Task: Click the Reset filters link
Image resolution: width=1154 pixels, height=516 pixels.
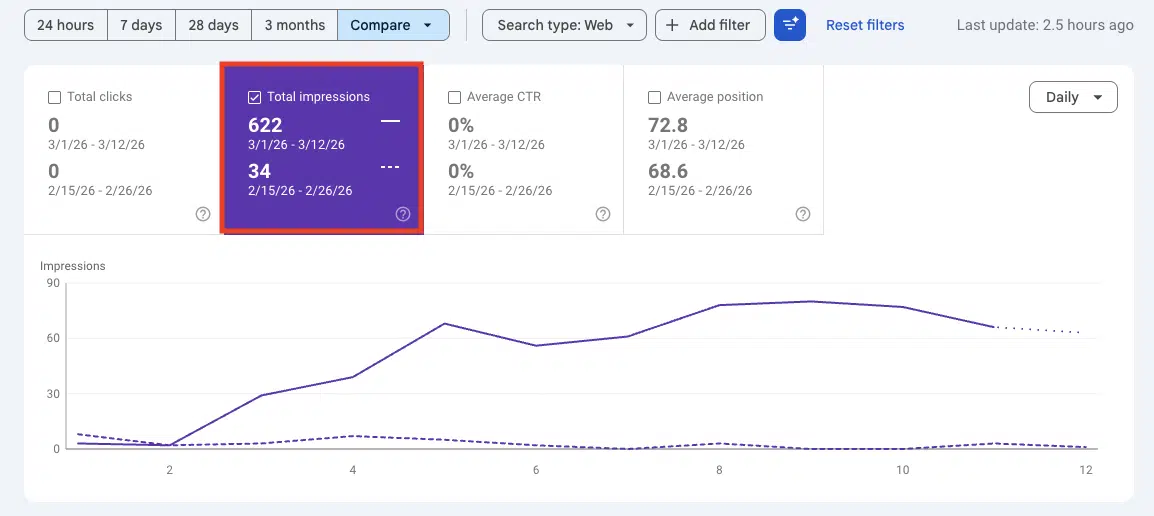Action: point(864,25)
